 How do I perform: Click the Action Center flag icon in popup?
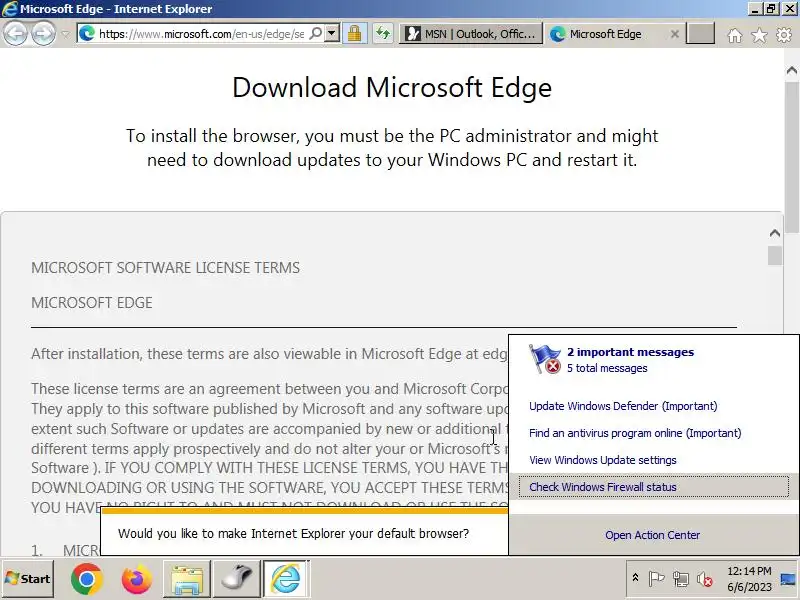545,359
